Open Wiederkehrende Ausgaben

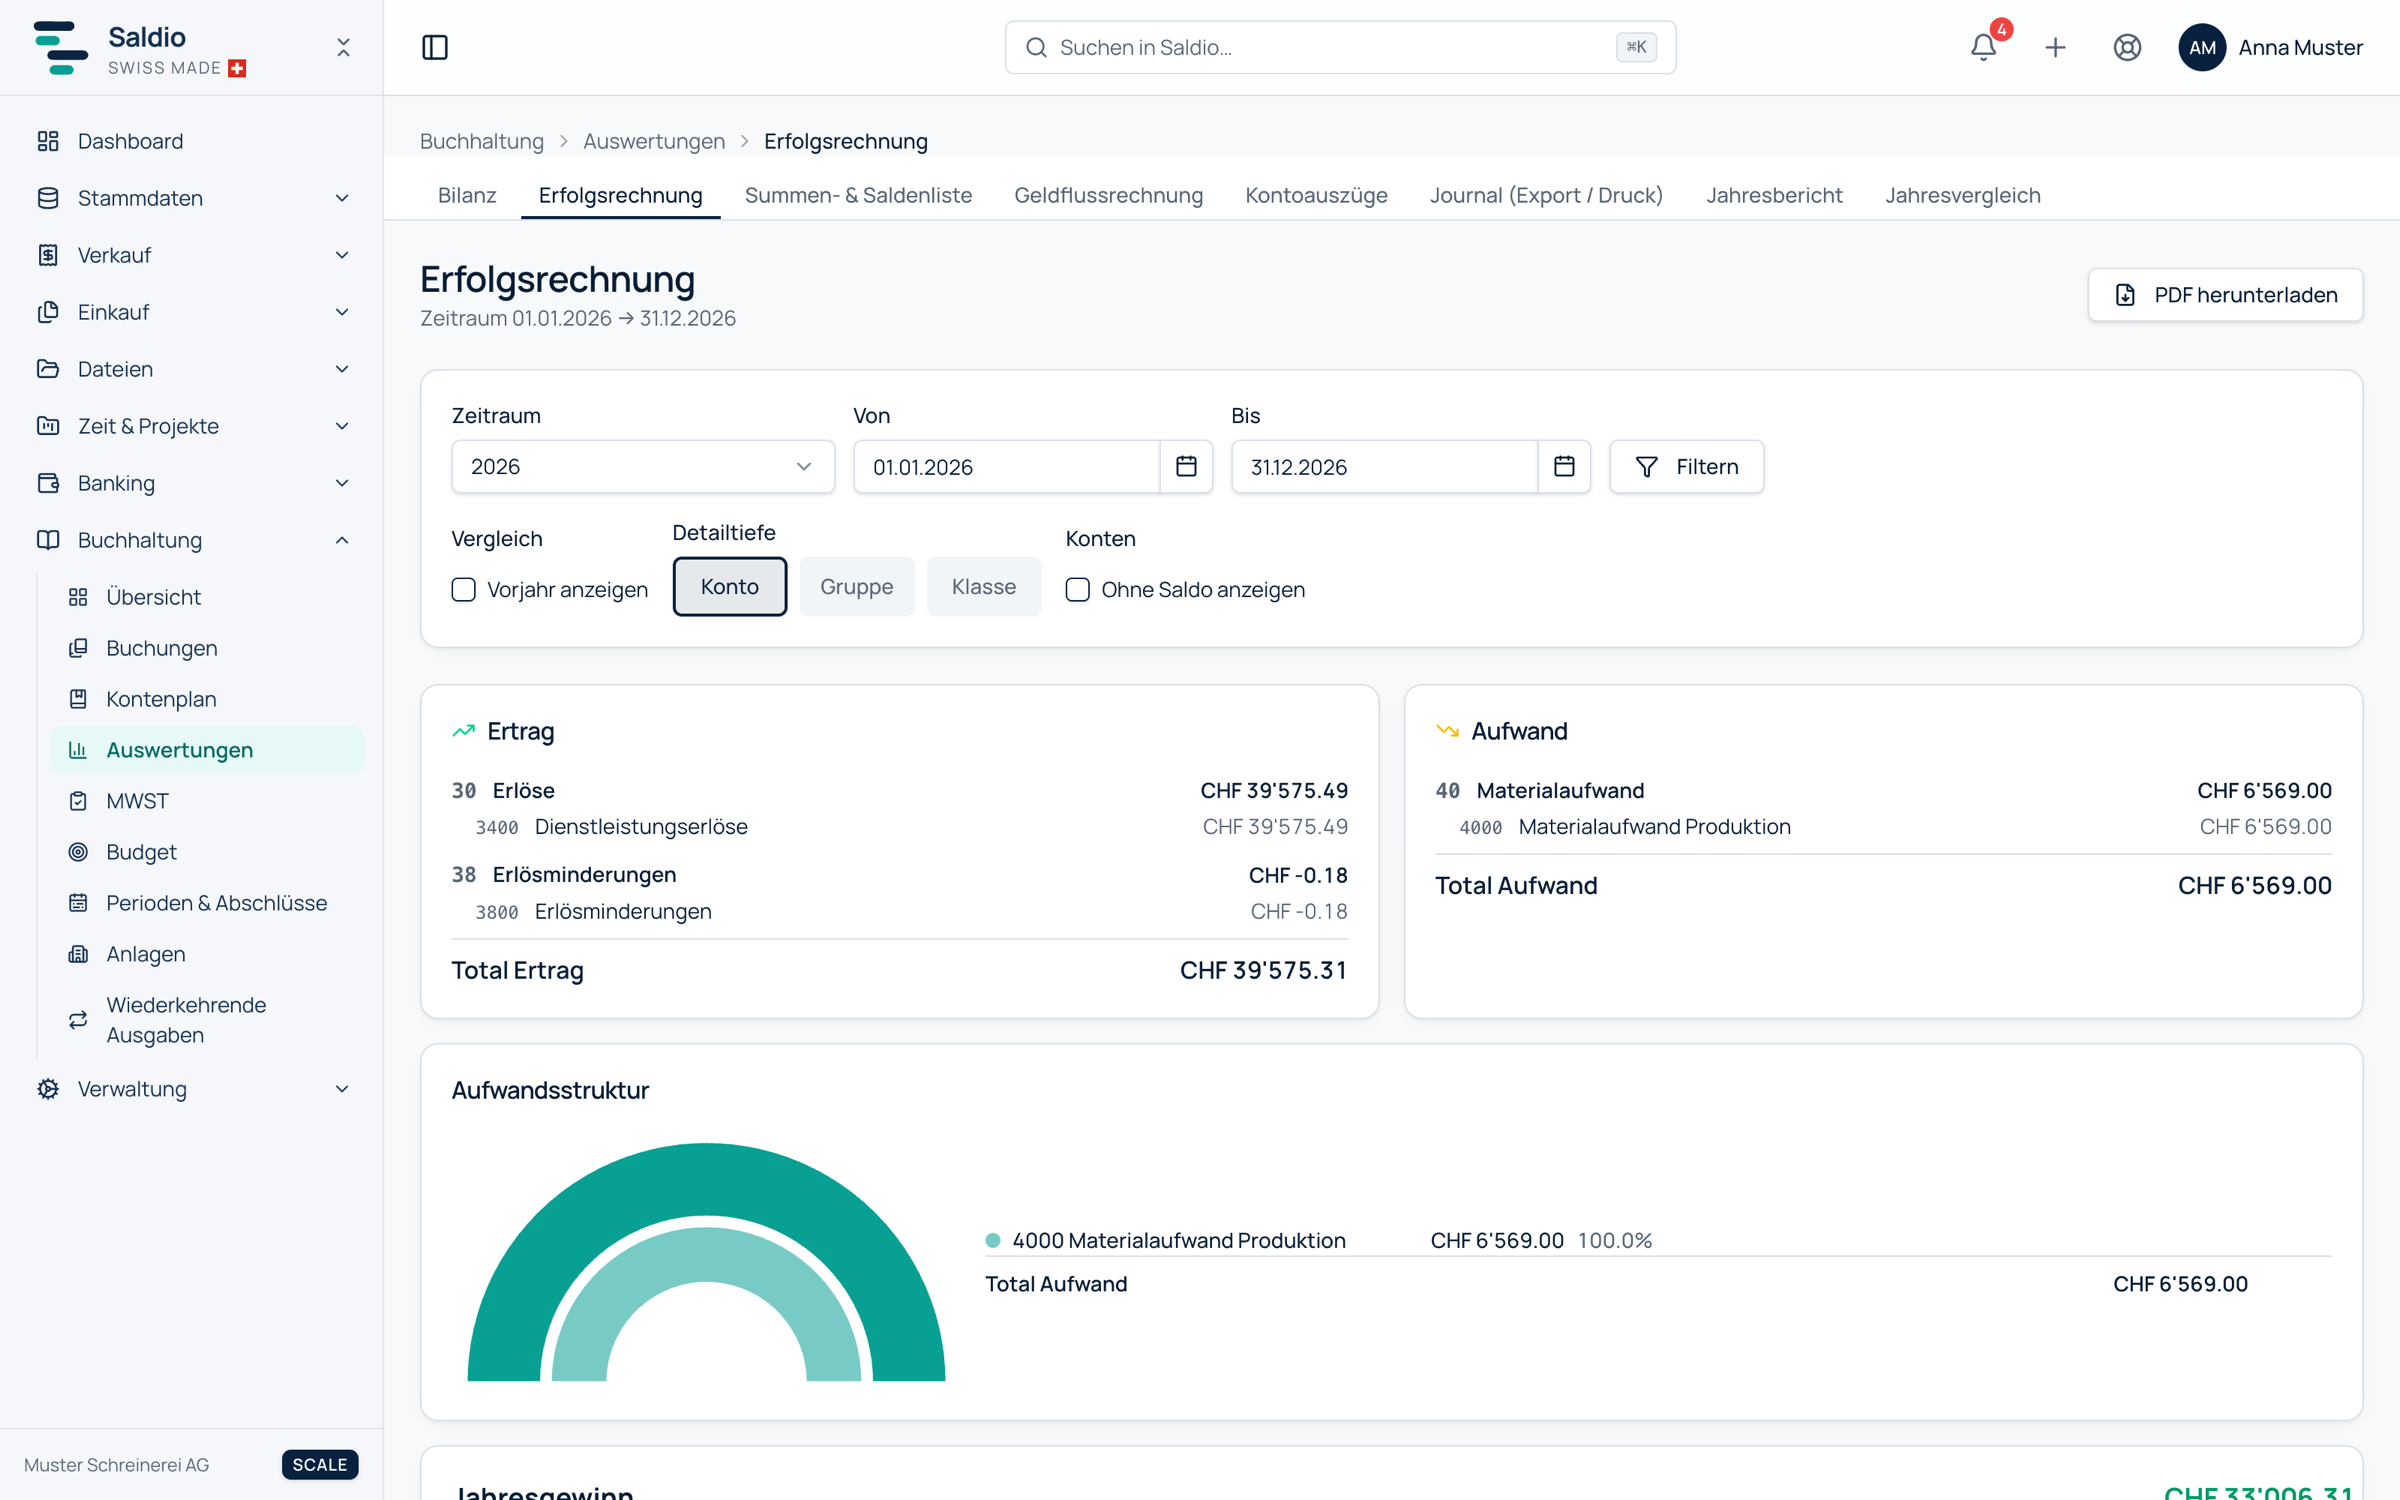[x=206, y=1020]
